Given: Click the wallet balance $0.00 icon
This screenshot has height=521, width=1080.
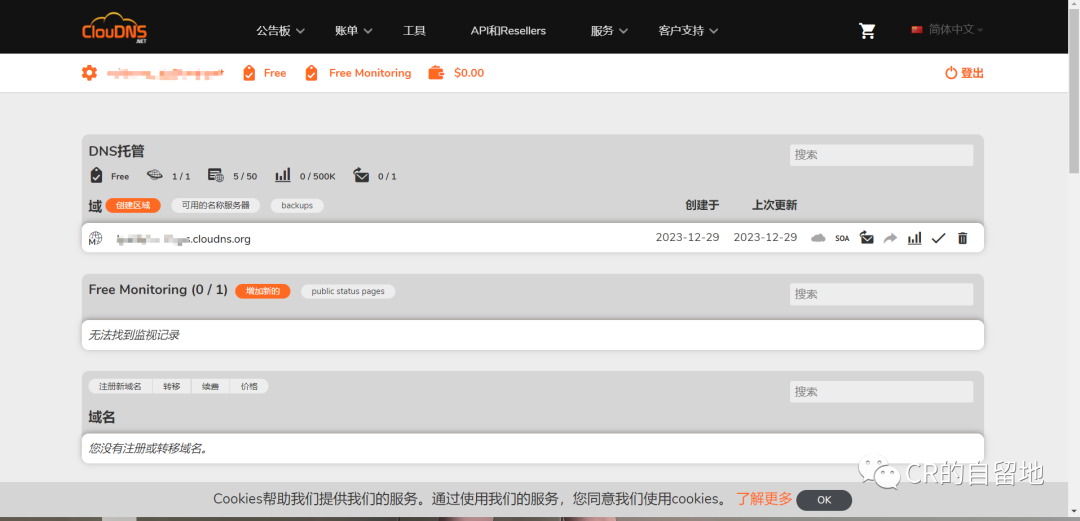Looking at the screenshot, I should click(x=436, y=73).
